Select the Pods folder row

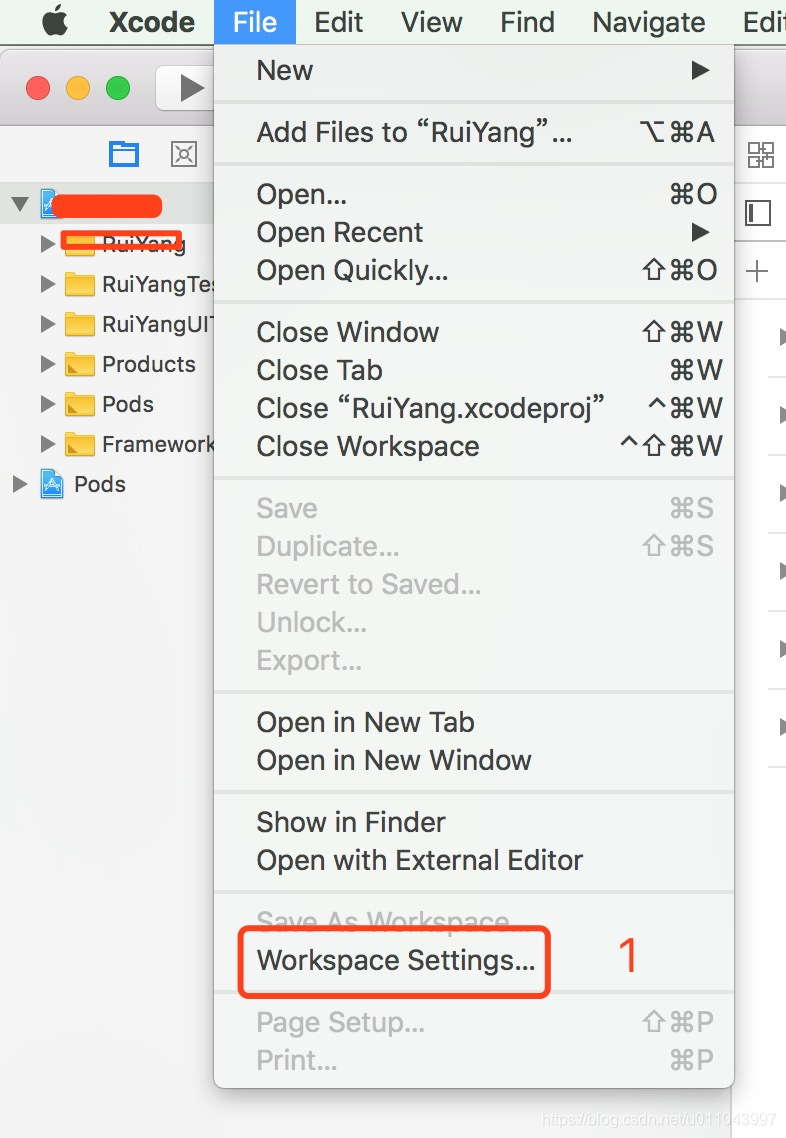coord(107,404)
